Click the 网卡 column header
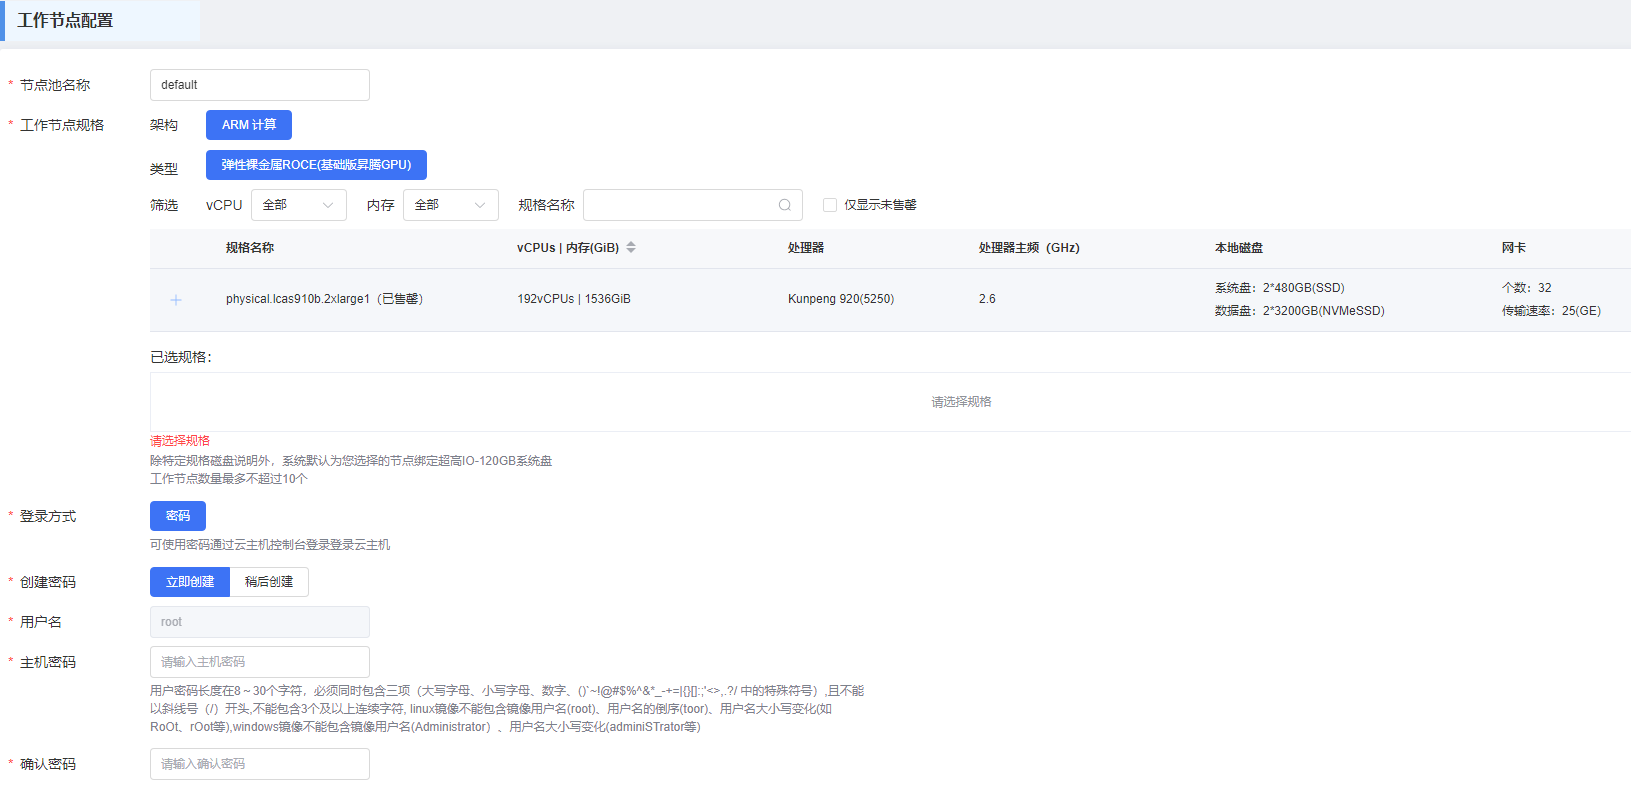The height and width of the screenshot is (786, 1631). [x=1514, y=248]
